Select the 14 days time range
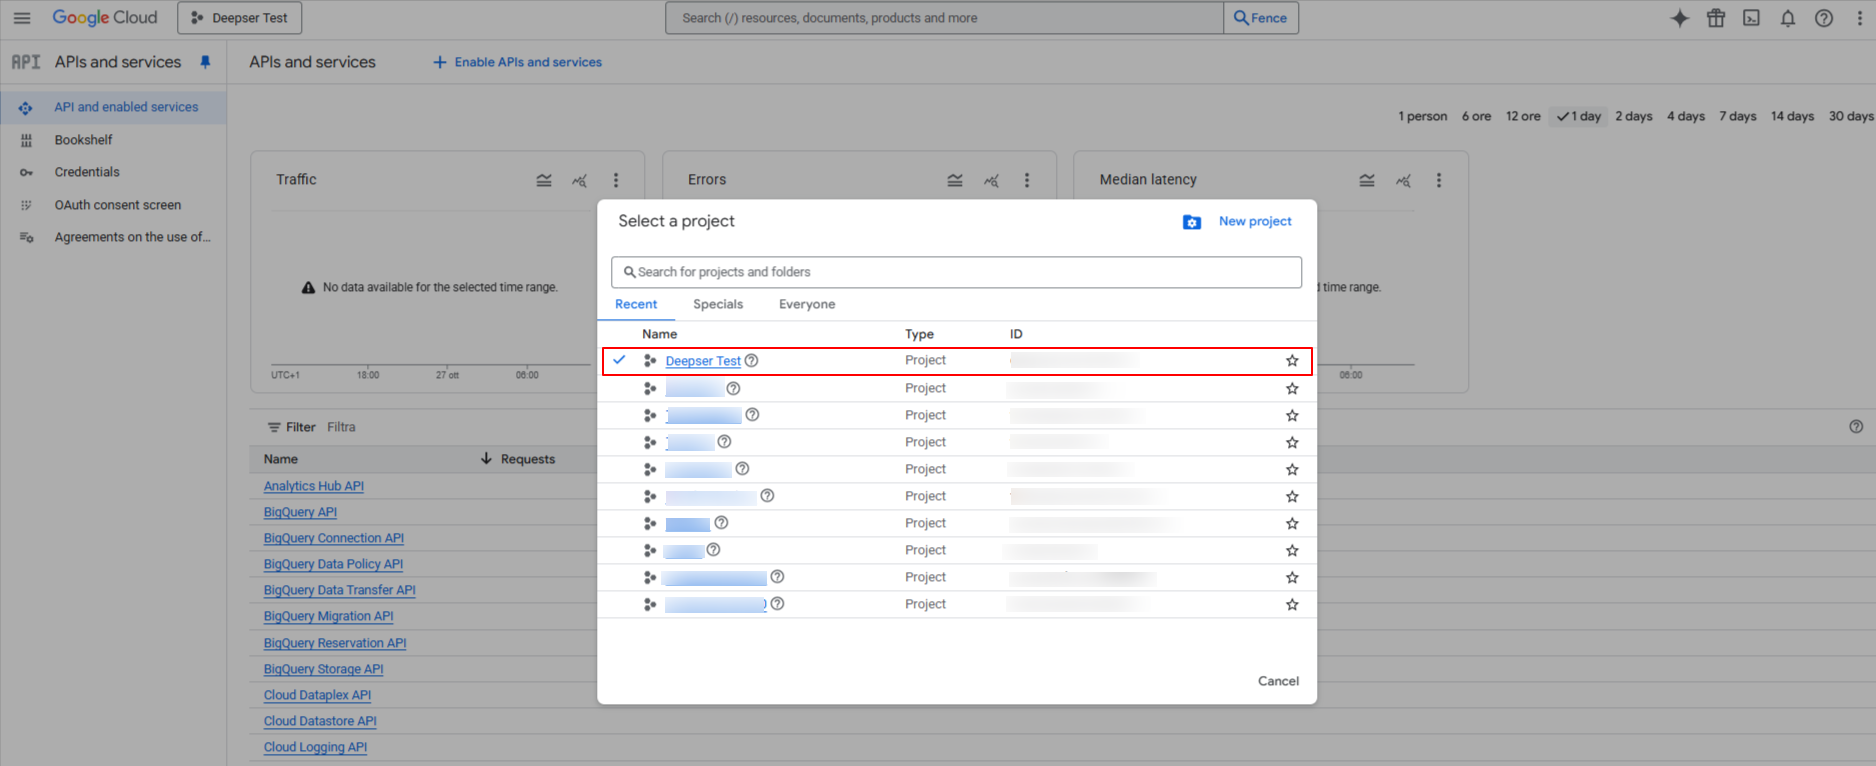1876x766 pixels. tap(1792, 116)
